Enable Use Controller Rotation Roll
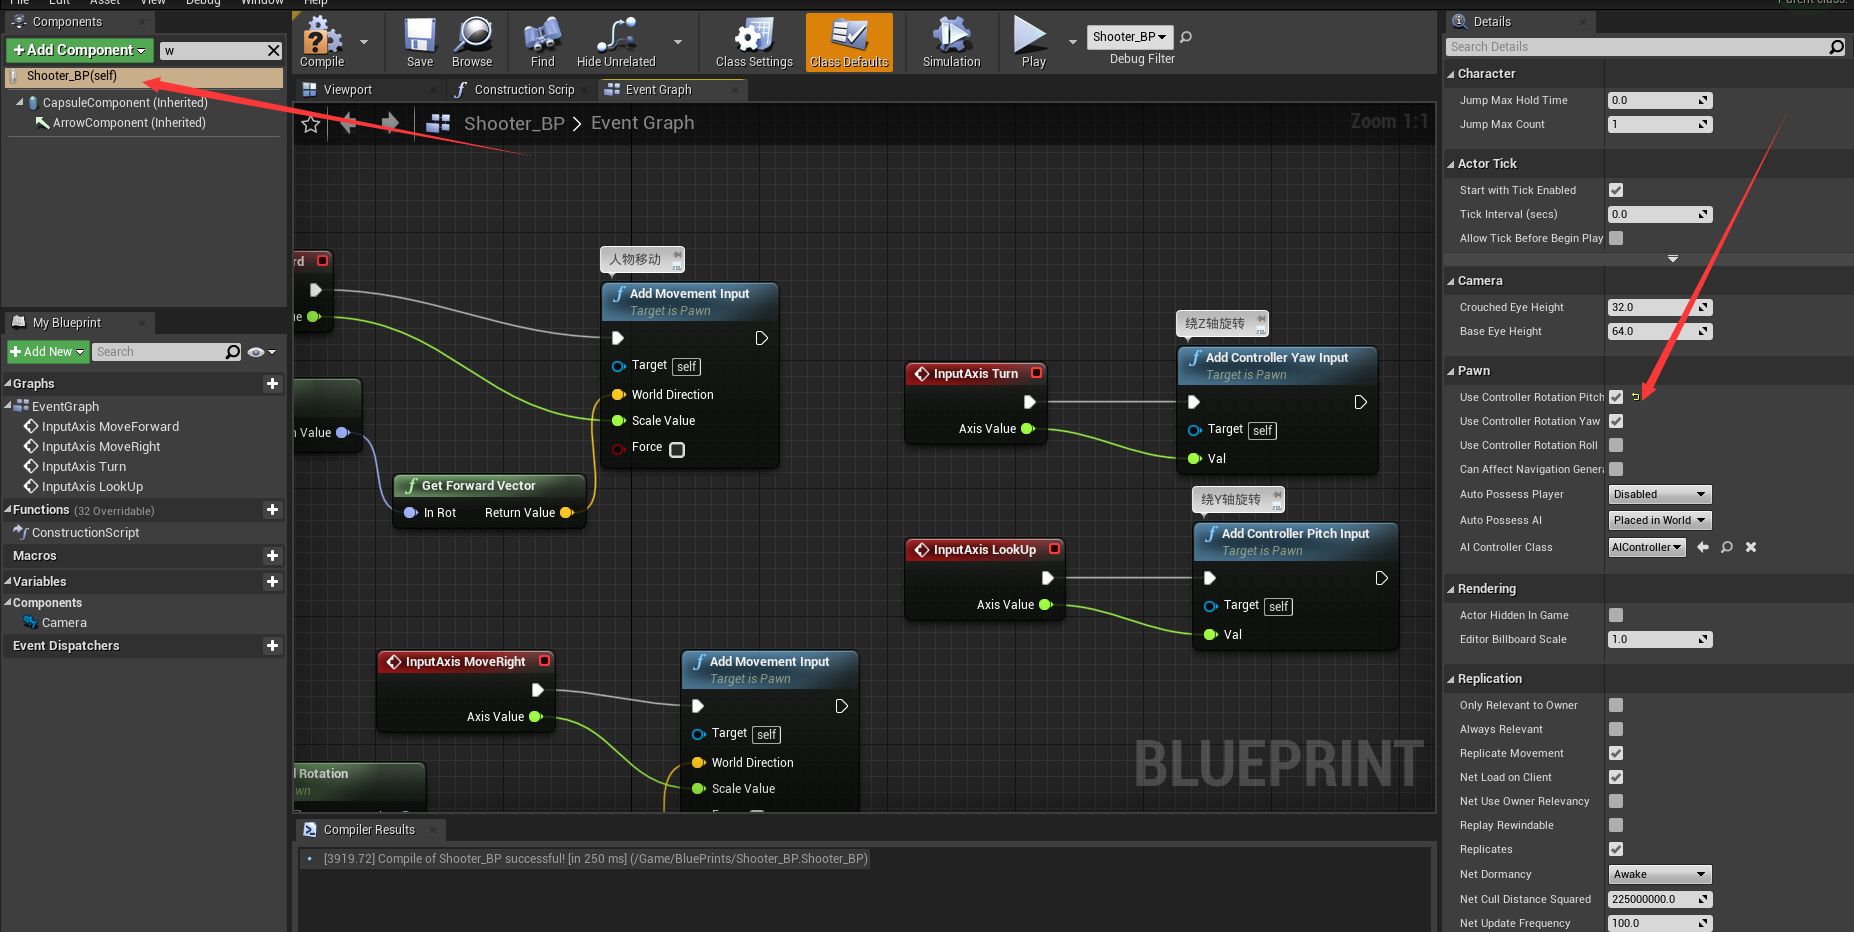Screen dimensions: 1854x932 coord(1616,445)
